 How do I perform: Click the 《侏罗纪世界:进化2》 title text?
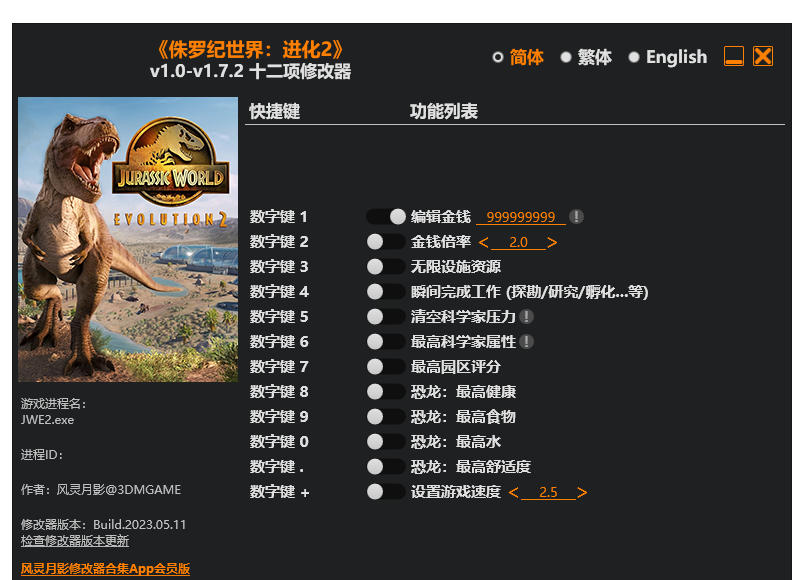(x=250, y=50)
